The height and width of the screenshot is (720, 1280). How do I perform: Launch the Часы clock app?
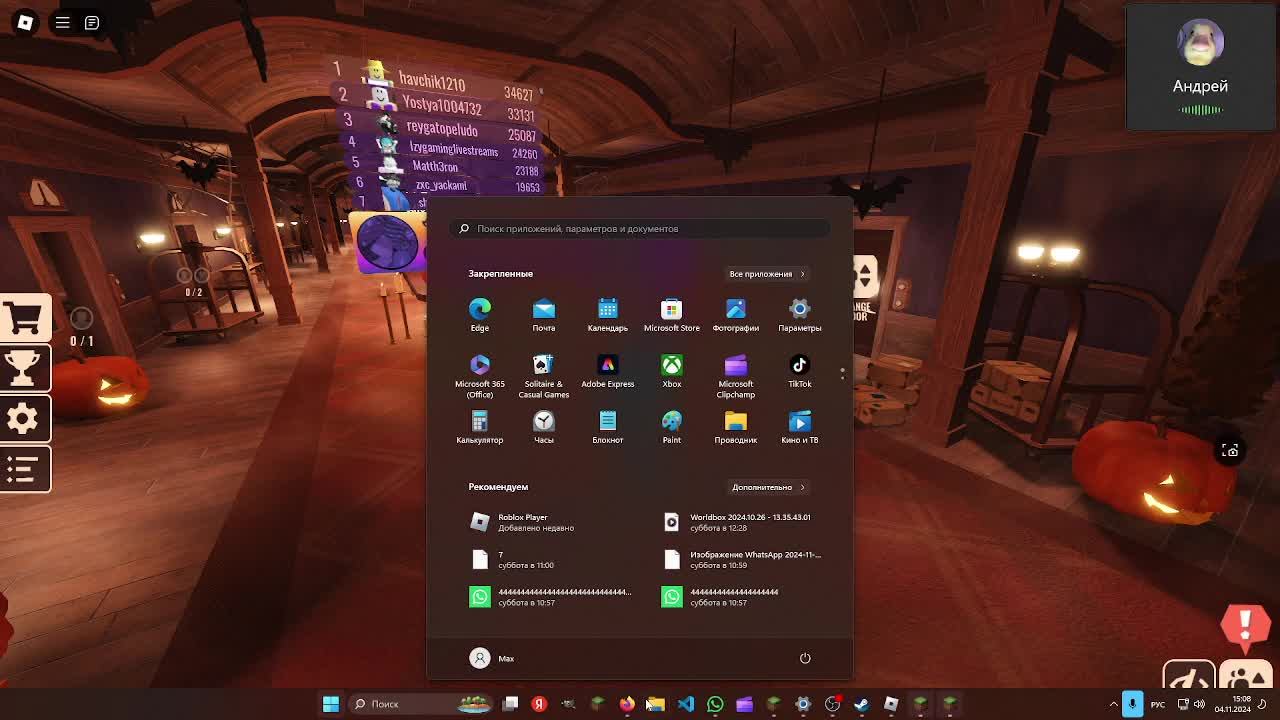point(544,426)
